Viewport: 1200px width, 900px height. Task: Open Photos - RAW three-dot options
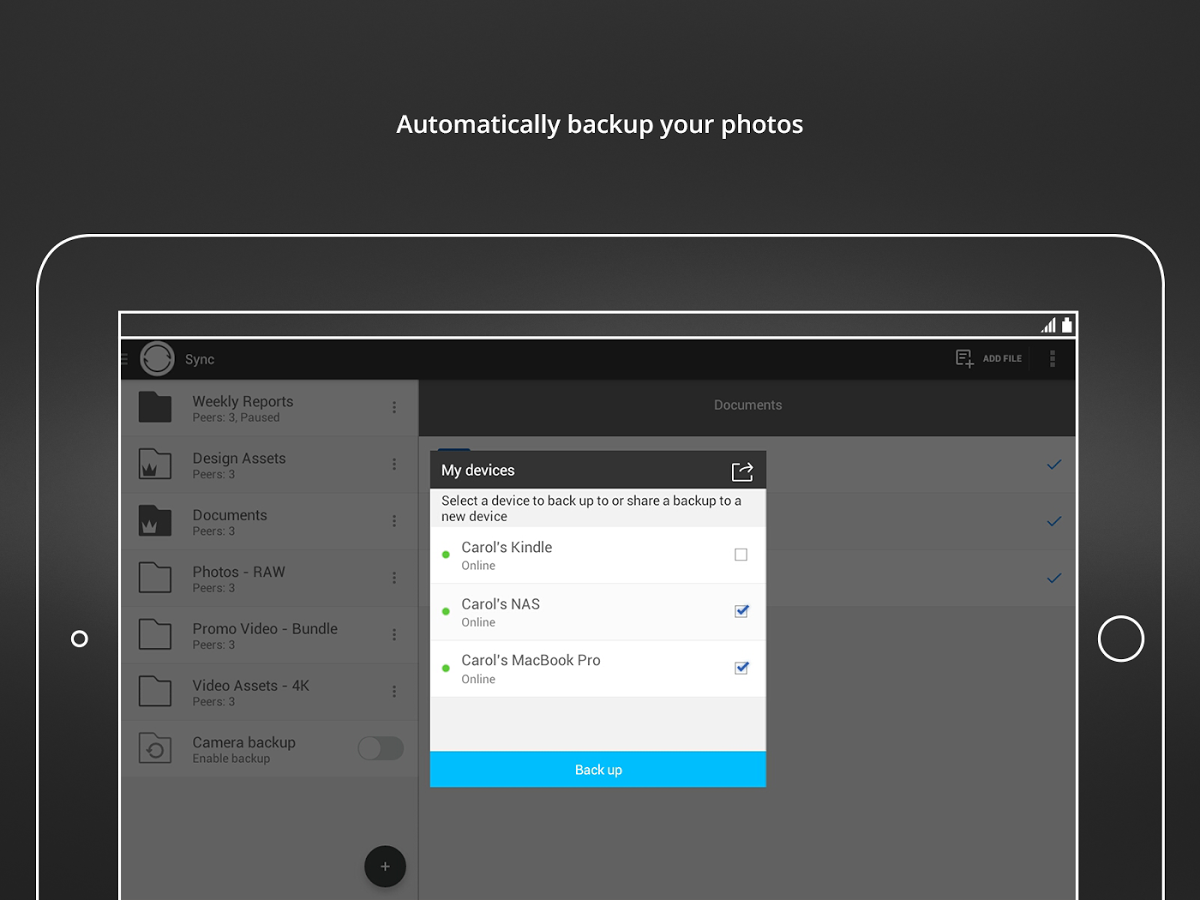pyautogui.click(x=394, y=578)
